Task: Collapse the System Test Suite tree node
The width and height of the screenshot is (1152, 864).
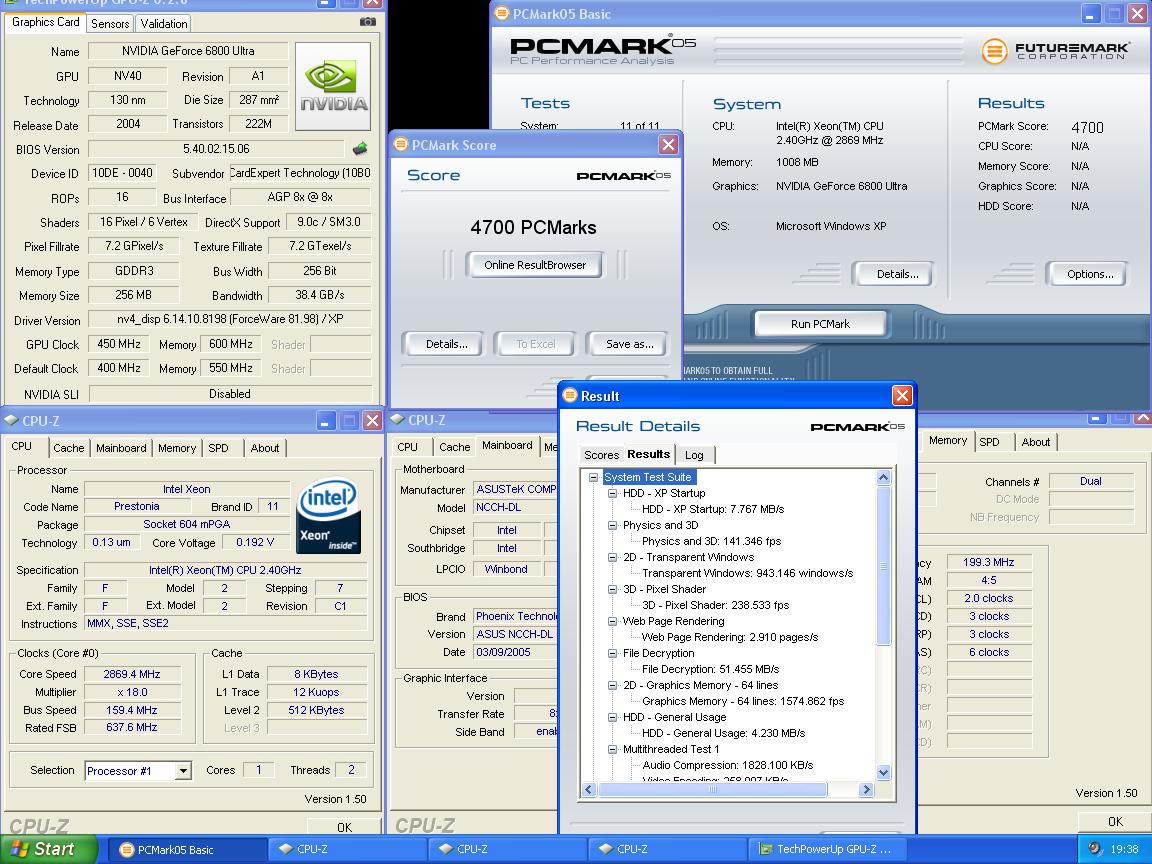Action: coord(593,477)
